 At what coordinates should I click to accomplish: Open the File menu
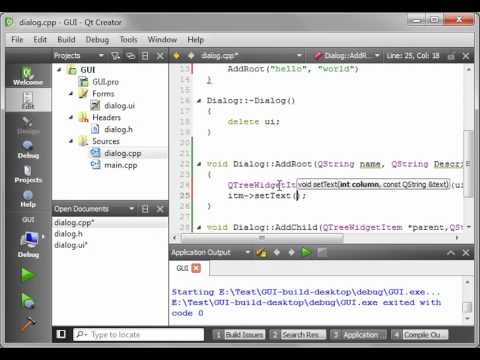coord(17,40)
